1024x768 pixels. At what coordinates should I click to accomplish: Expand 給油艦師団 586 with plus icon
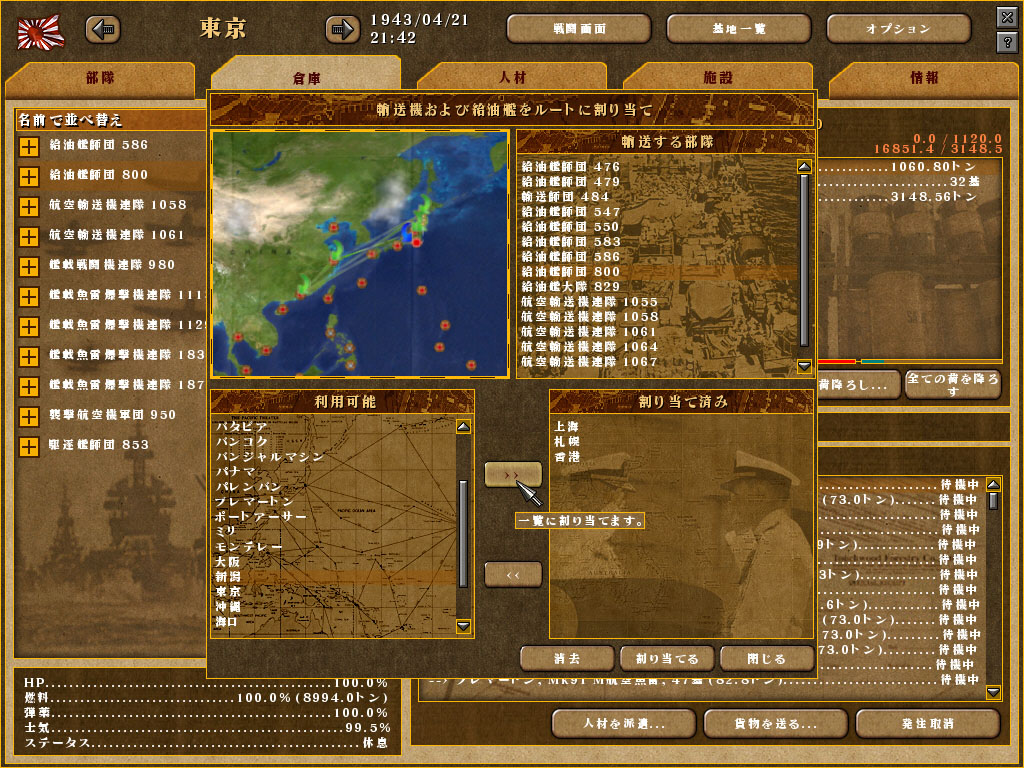28,146
